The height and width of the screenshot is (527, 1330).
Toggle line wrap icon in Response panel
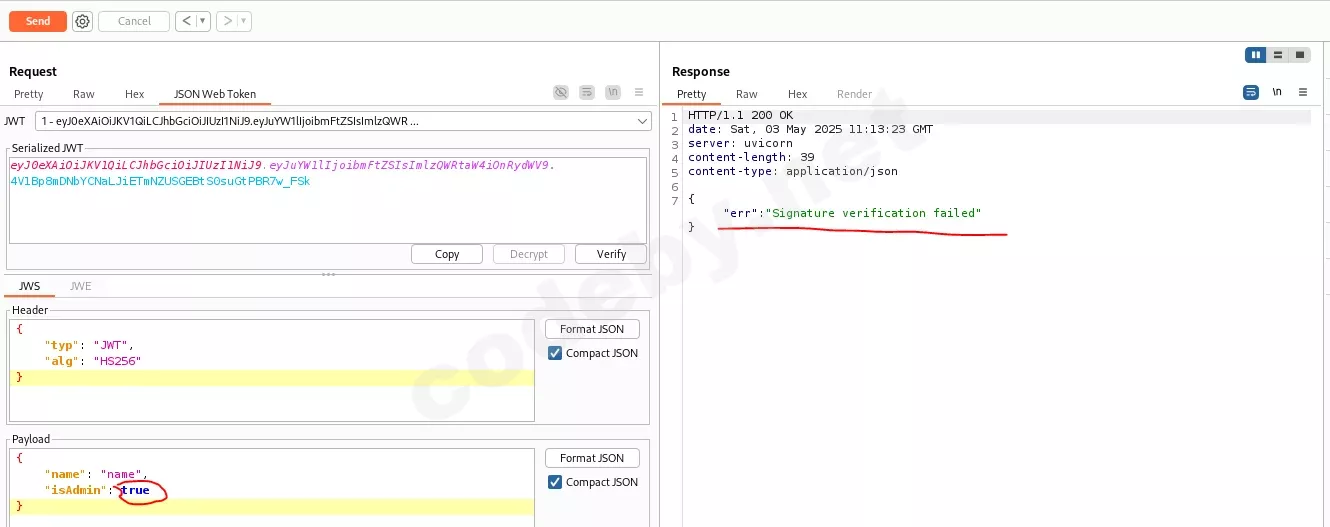point(1251,92)
